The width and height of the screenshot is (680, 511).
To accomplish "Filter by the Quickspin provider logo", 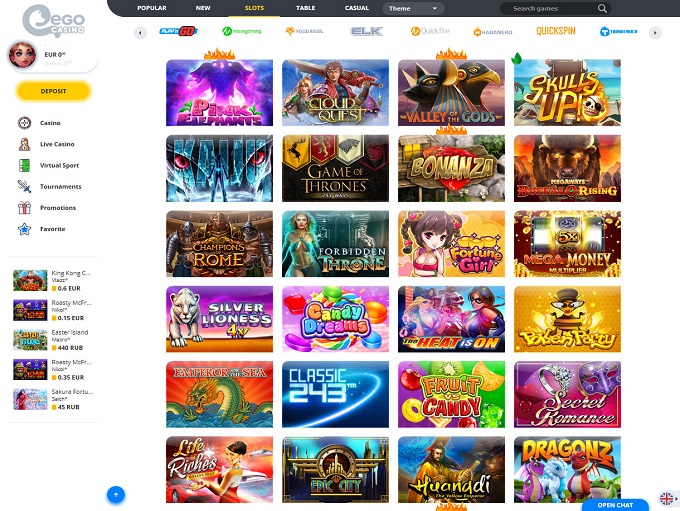I will [x=556, y=31].
